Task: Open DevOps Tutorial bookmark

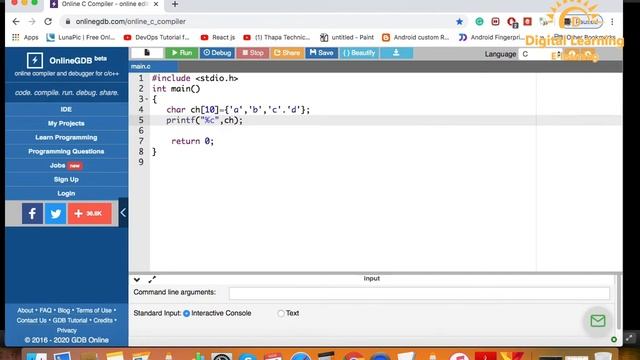Action: point(157,37)
